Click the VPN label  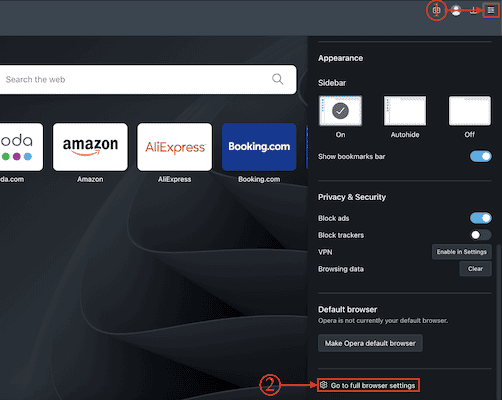click(325, 252)
